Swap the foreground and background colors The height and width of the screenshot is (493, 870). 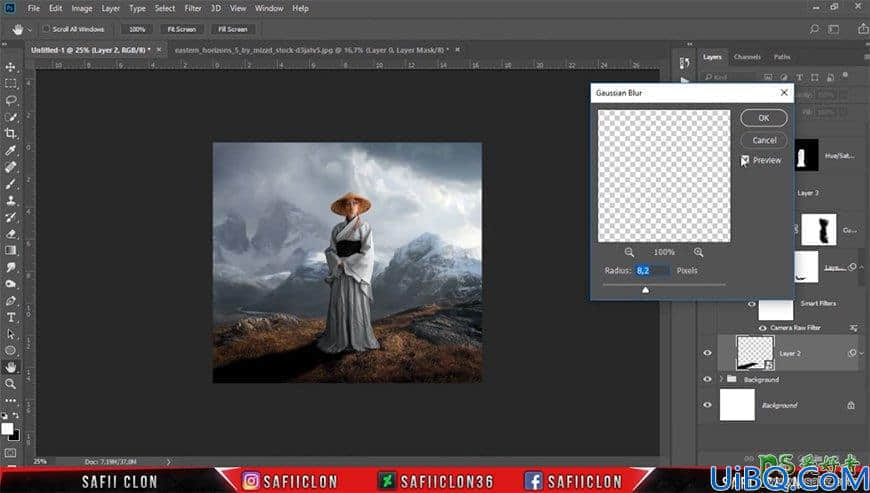16,415
